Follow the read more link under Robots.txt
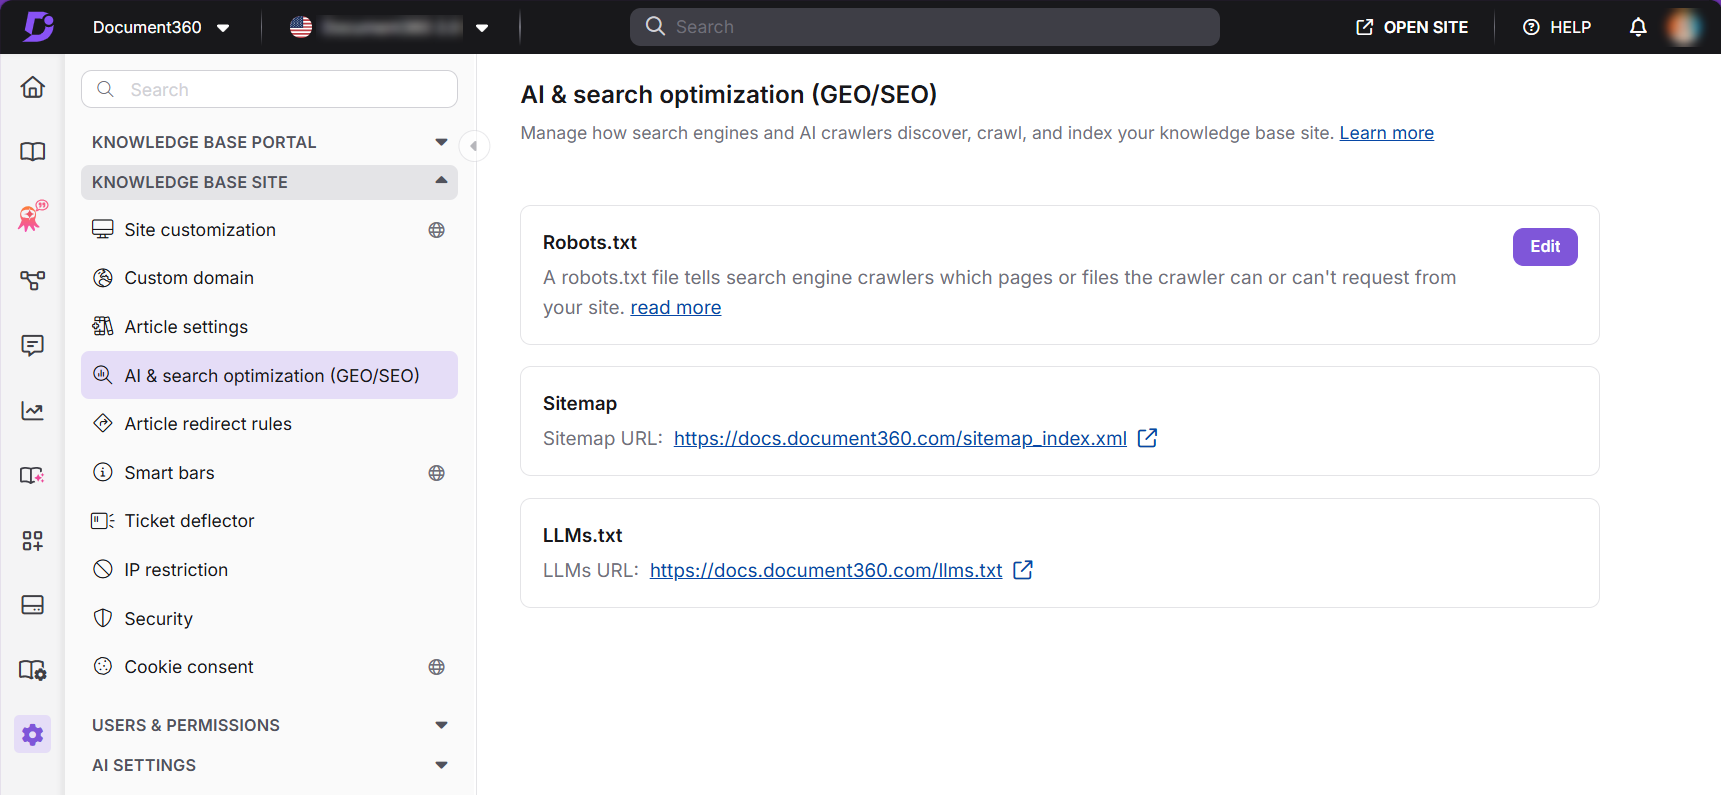Screen dimensions: 1721x795 tap(675, 308)
